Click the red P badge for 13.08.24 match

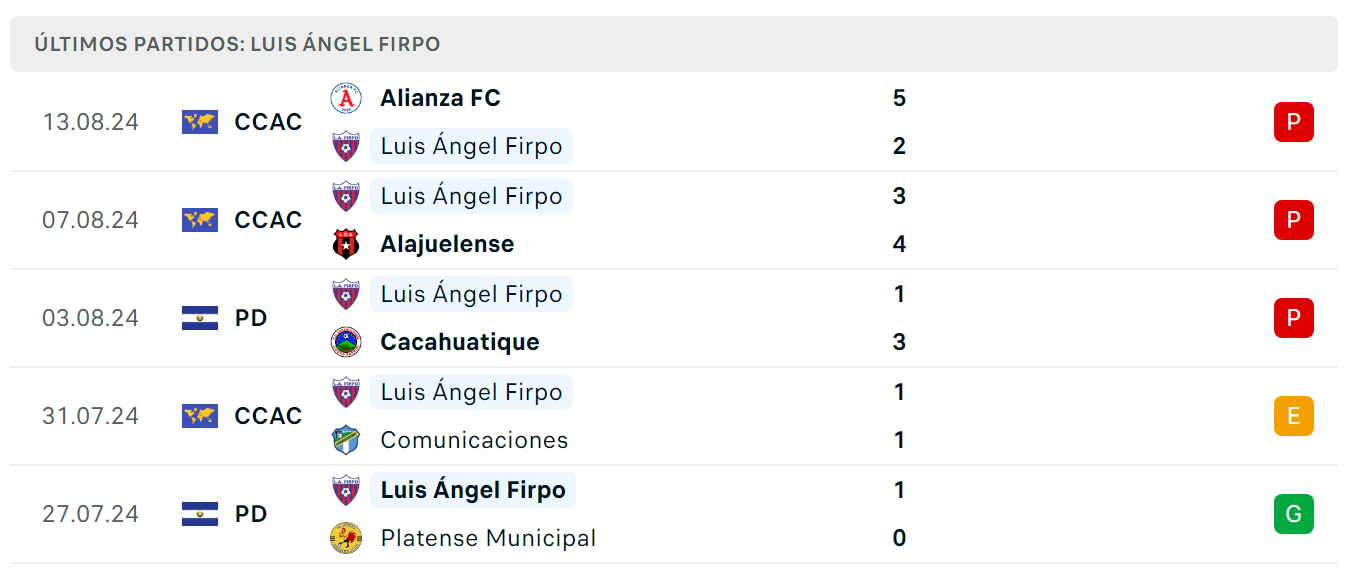1293,122
